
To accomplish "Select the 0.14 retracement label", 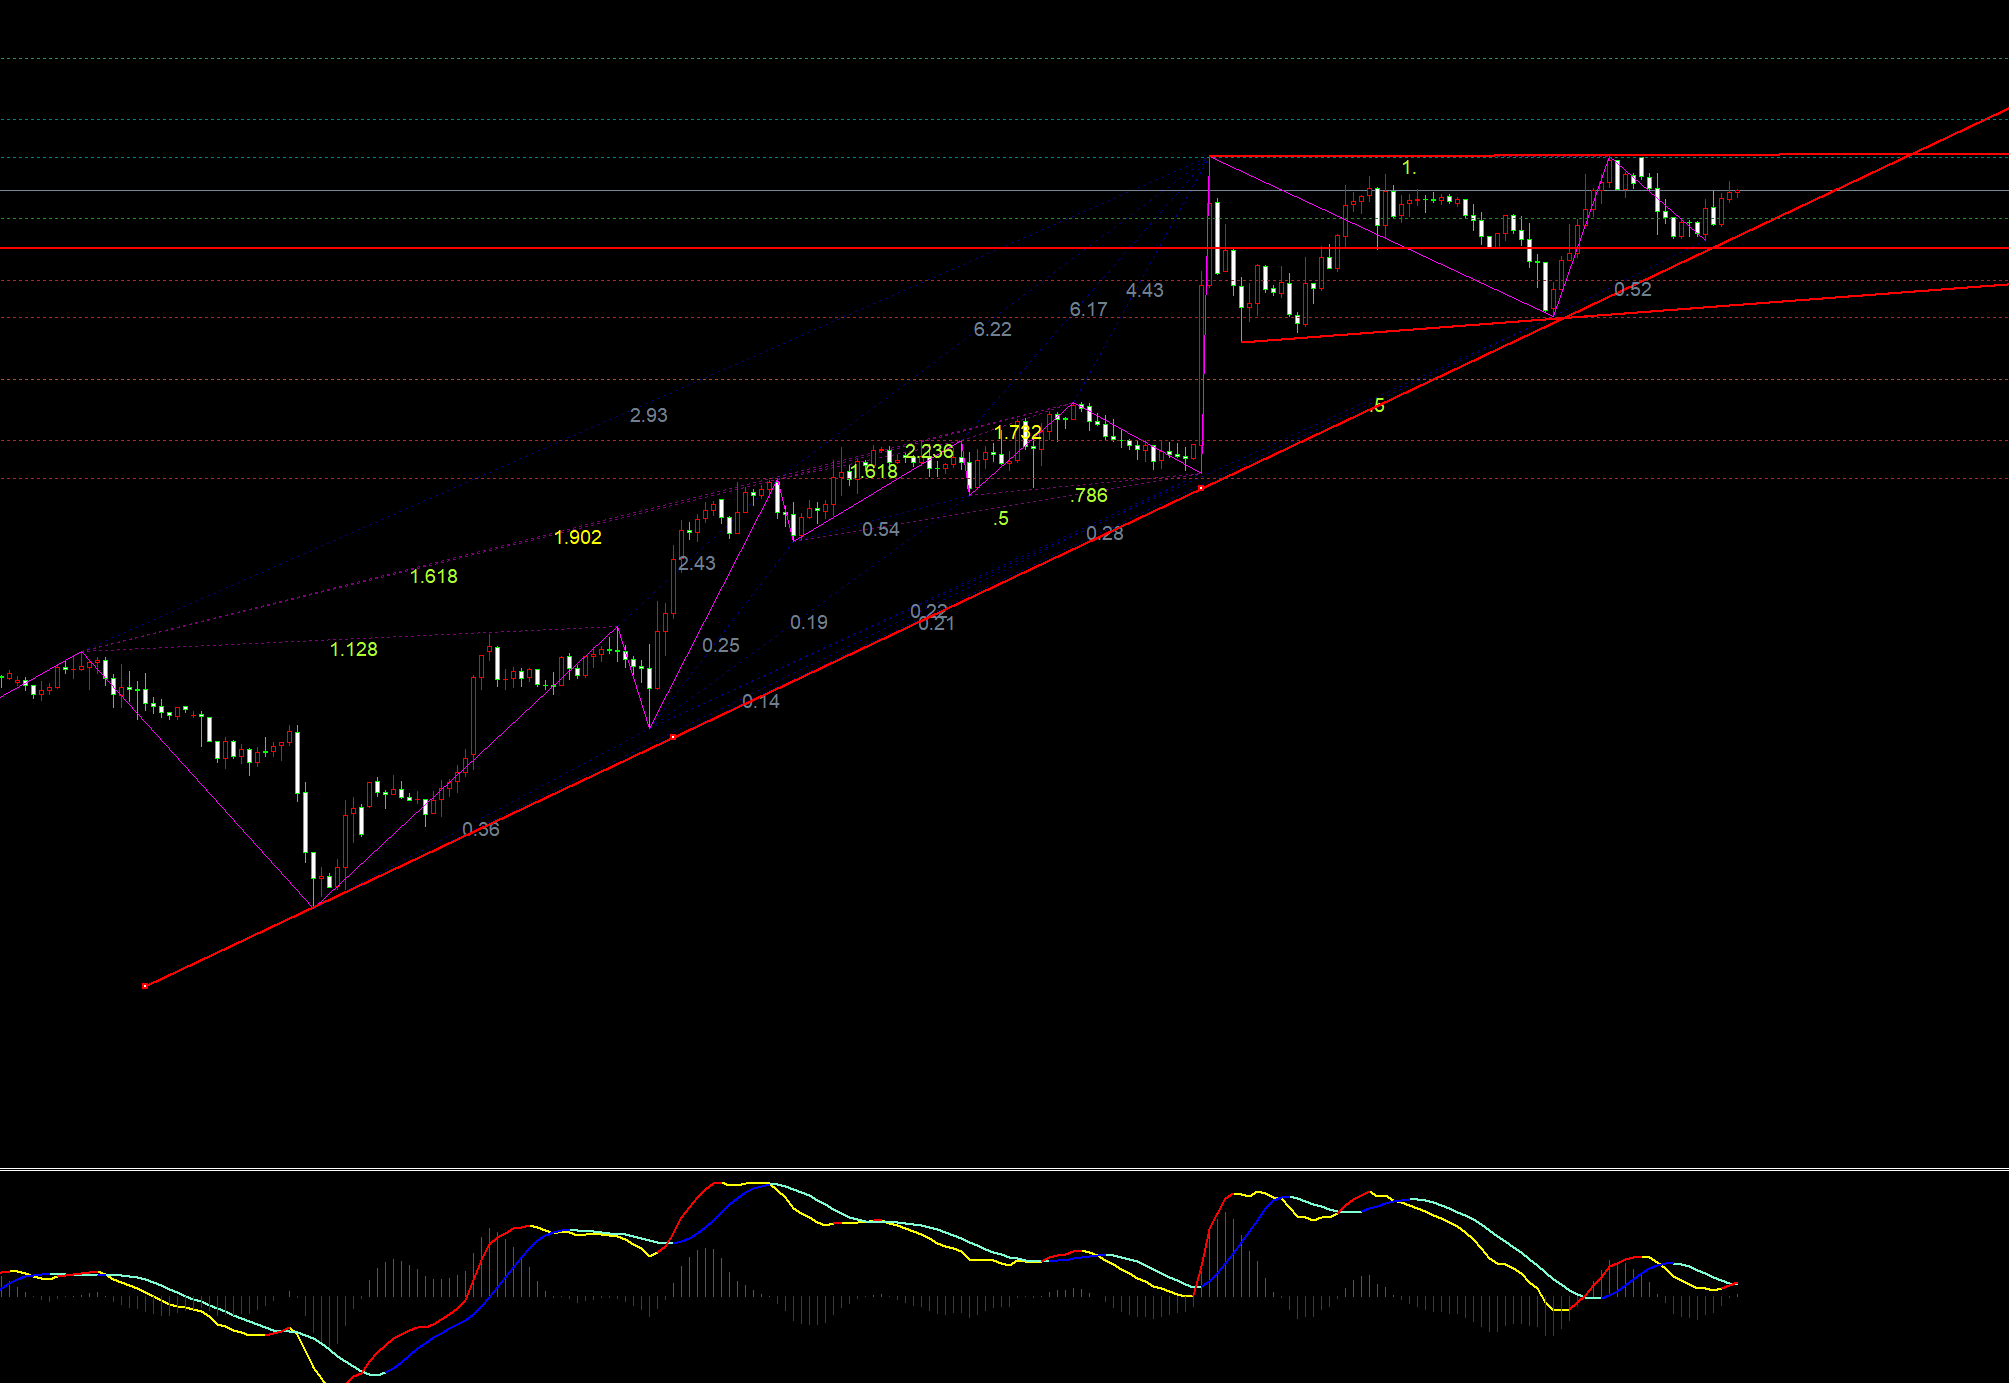I will [x=760, y=701].
